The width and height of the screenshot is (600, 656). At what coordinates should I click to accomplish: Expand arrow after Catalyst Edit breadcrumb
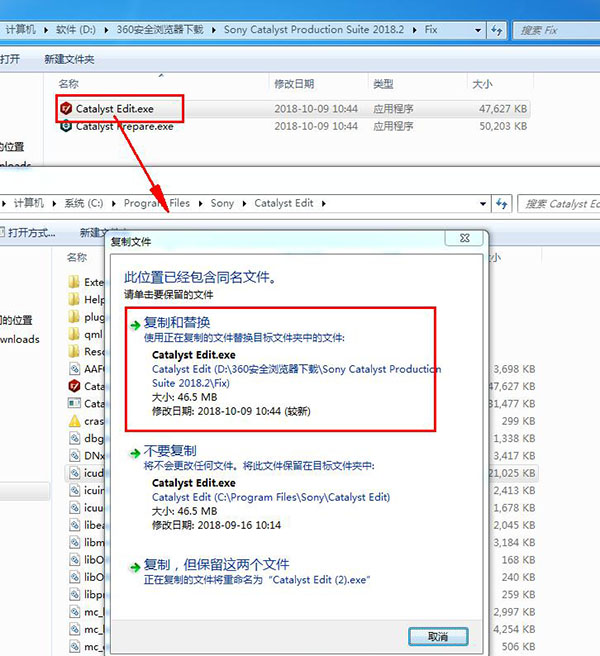[x=324, y=204]
